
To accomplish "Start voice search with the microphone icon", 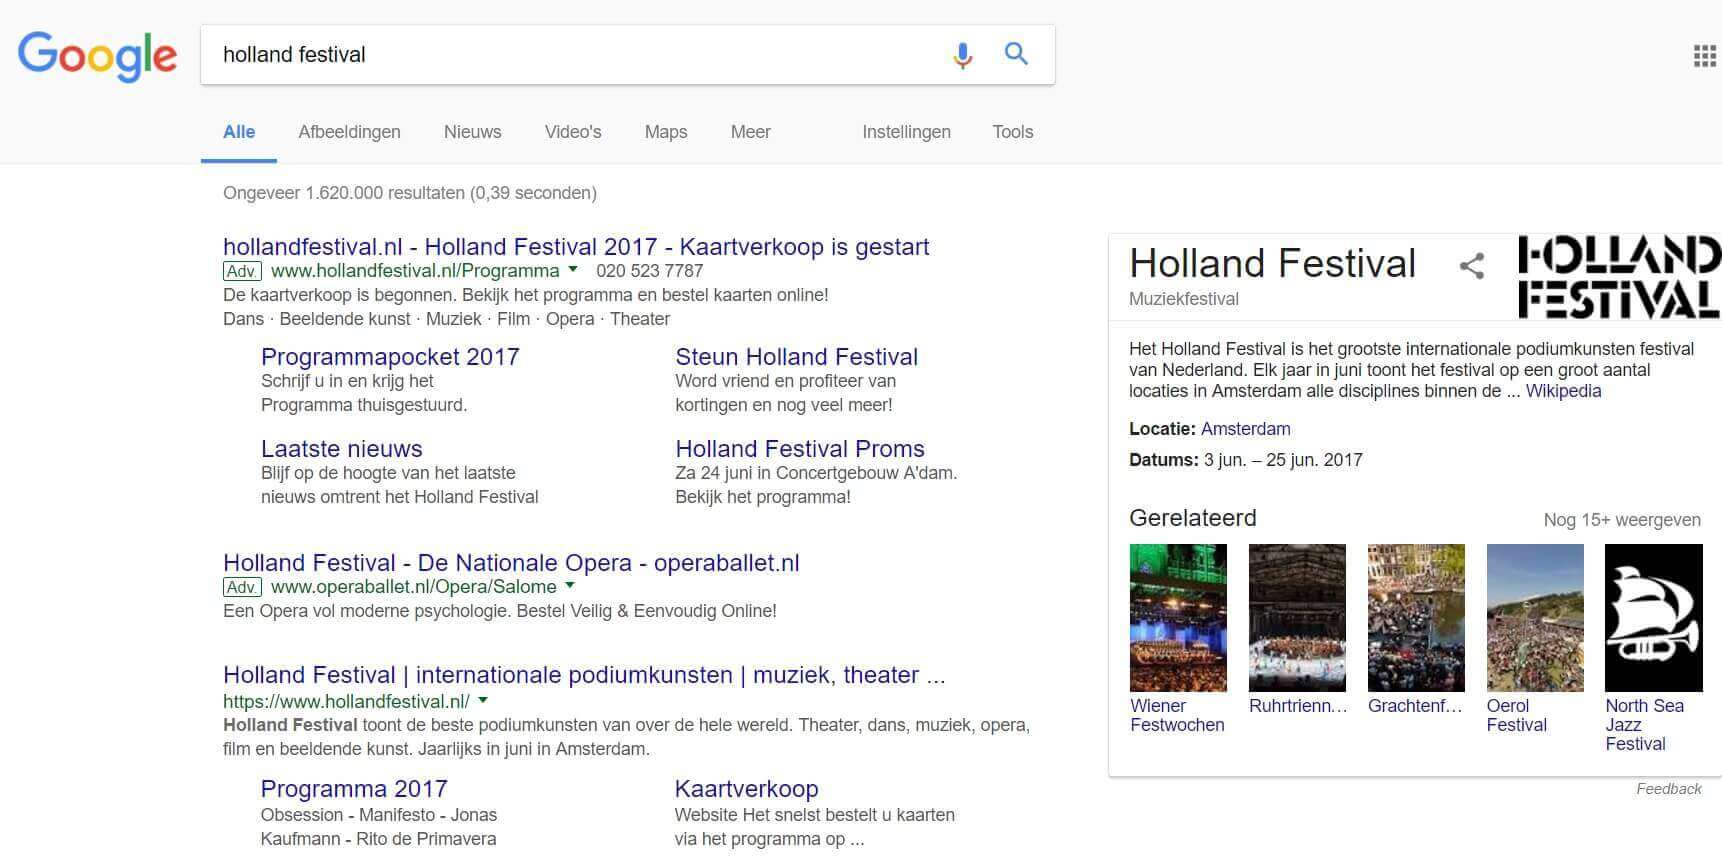I will pyautogui.click(x=962, y=55).
